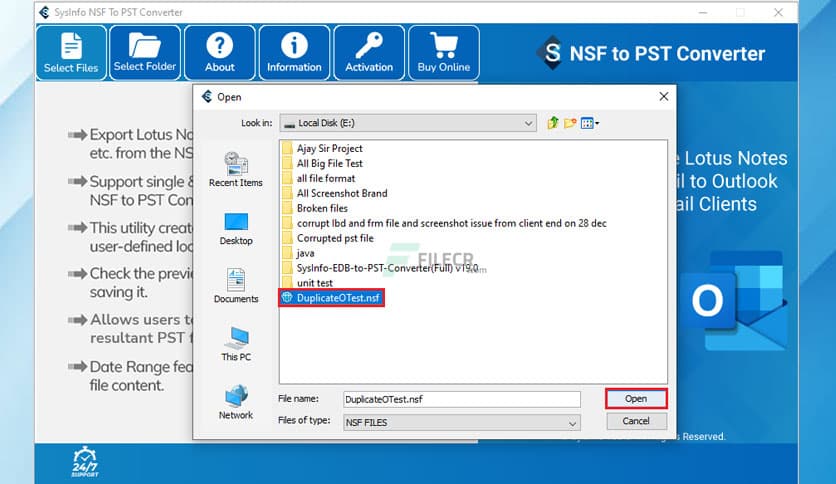Create a new folder via toolbar icon
This screenshot has width=836, height=484.
(570, 123)
